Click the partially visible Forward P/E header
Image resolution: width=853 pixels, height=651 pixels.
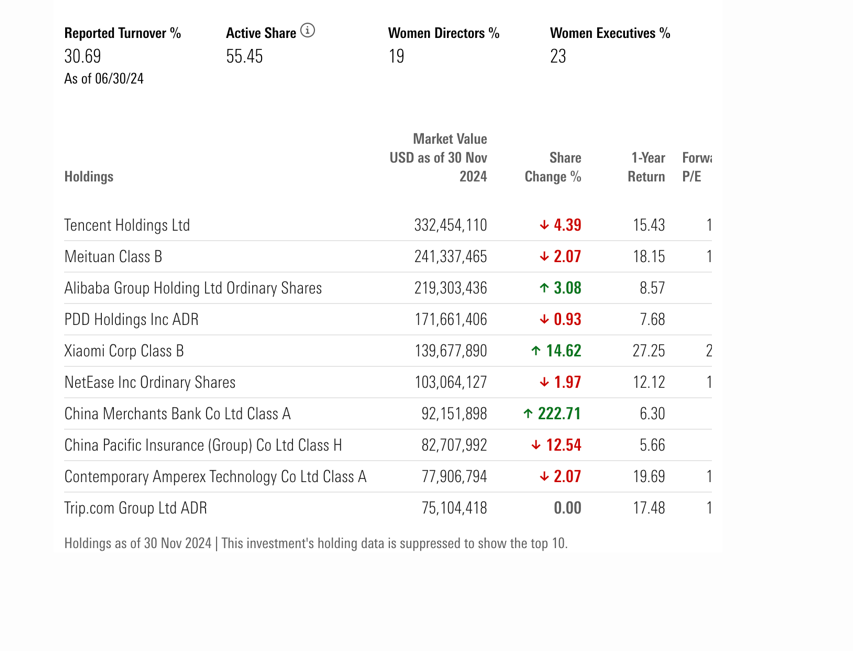coord(695,167)
